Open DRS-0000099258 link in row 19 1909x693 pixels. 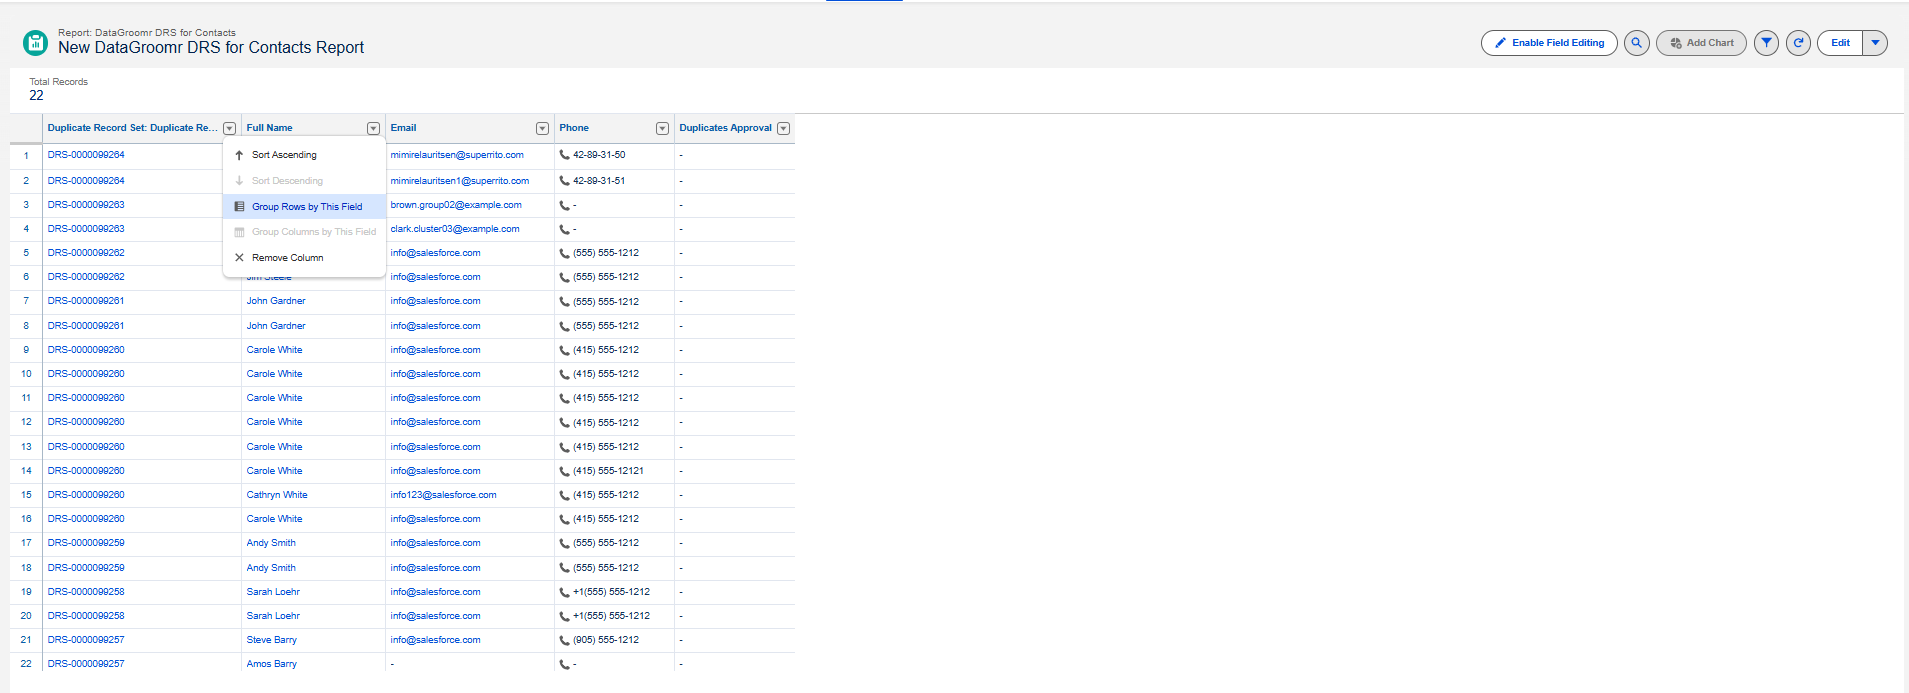pyautogui.click(x=86, y=592)
